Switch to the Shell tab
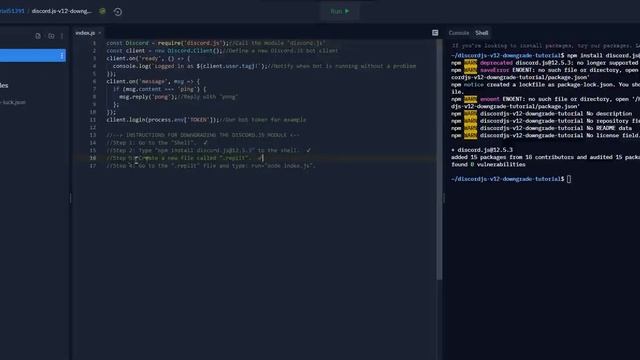Viewport: 640px width, 360px height. tap(482, 33)
